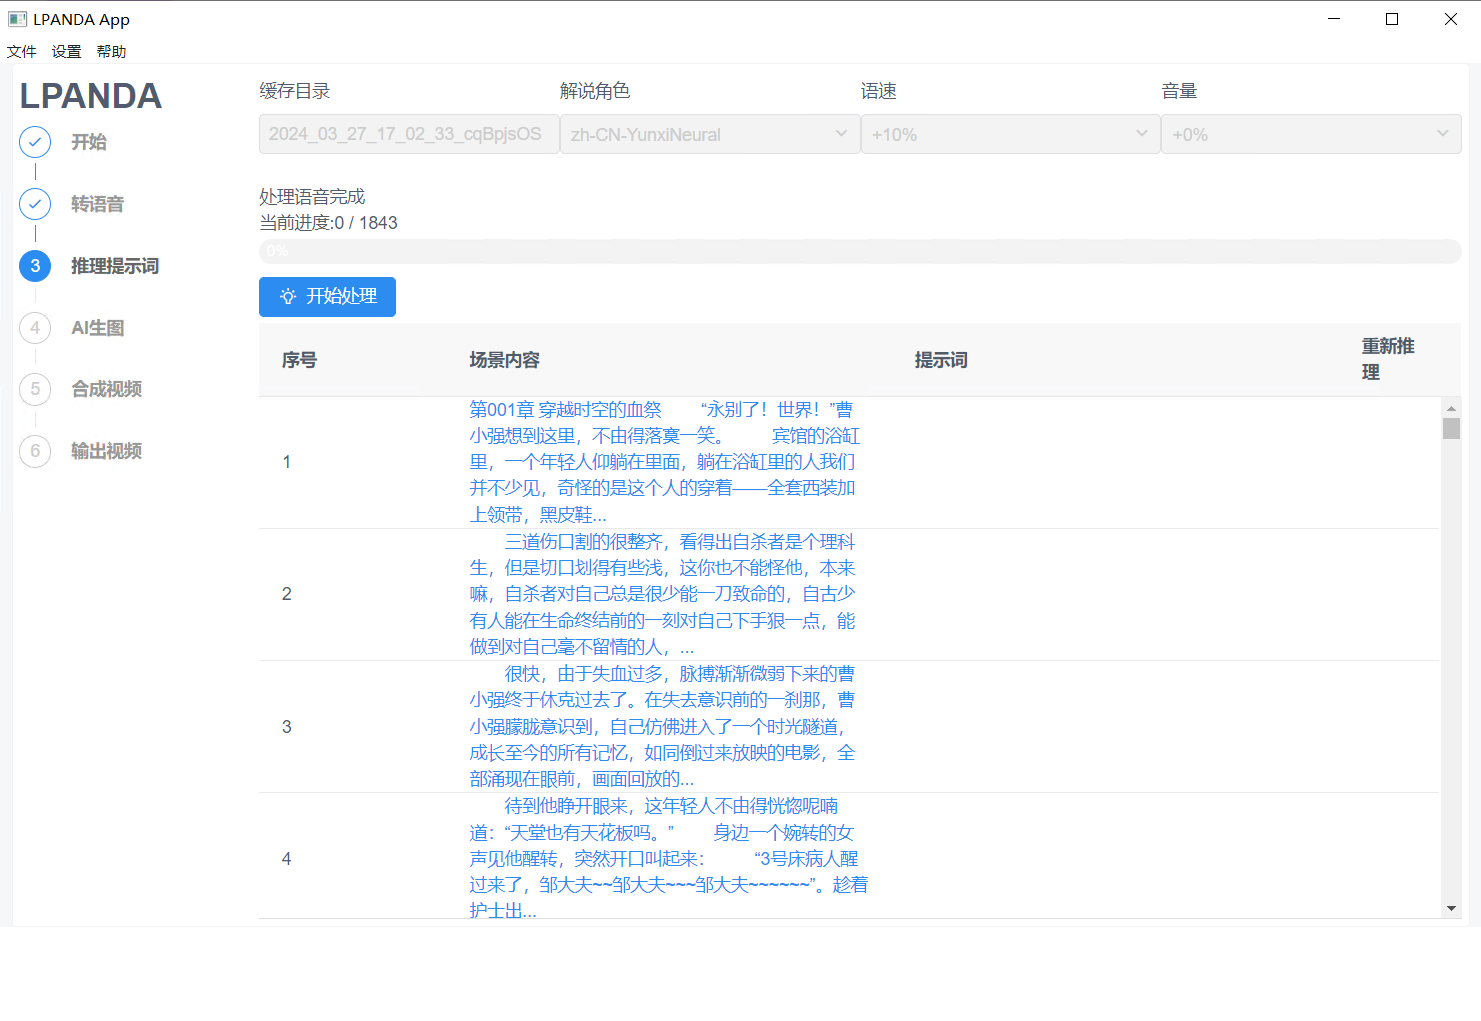Go to the 合成视频 step
This screenshot has width=1481, height=1021.
(x=107, y=389)
